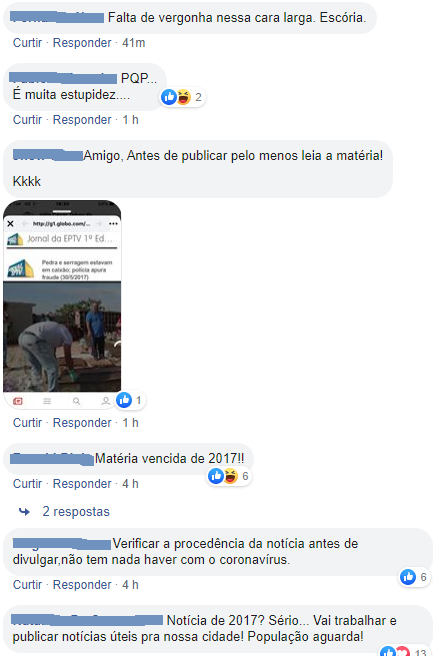This screenshot has height=656, width=439.
Task: Click laughing emoji reaction on PQP comment
Action: click(x=183, y=97)
